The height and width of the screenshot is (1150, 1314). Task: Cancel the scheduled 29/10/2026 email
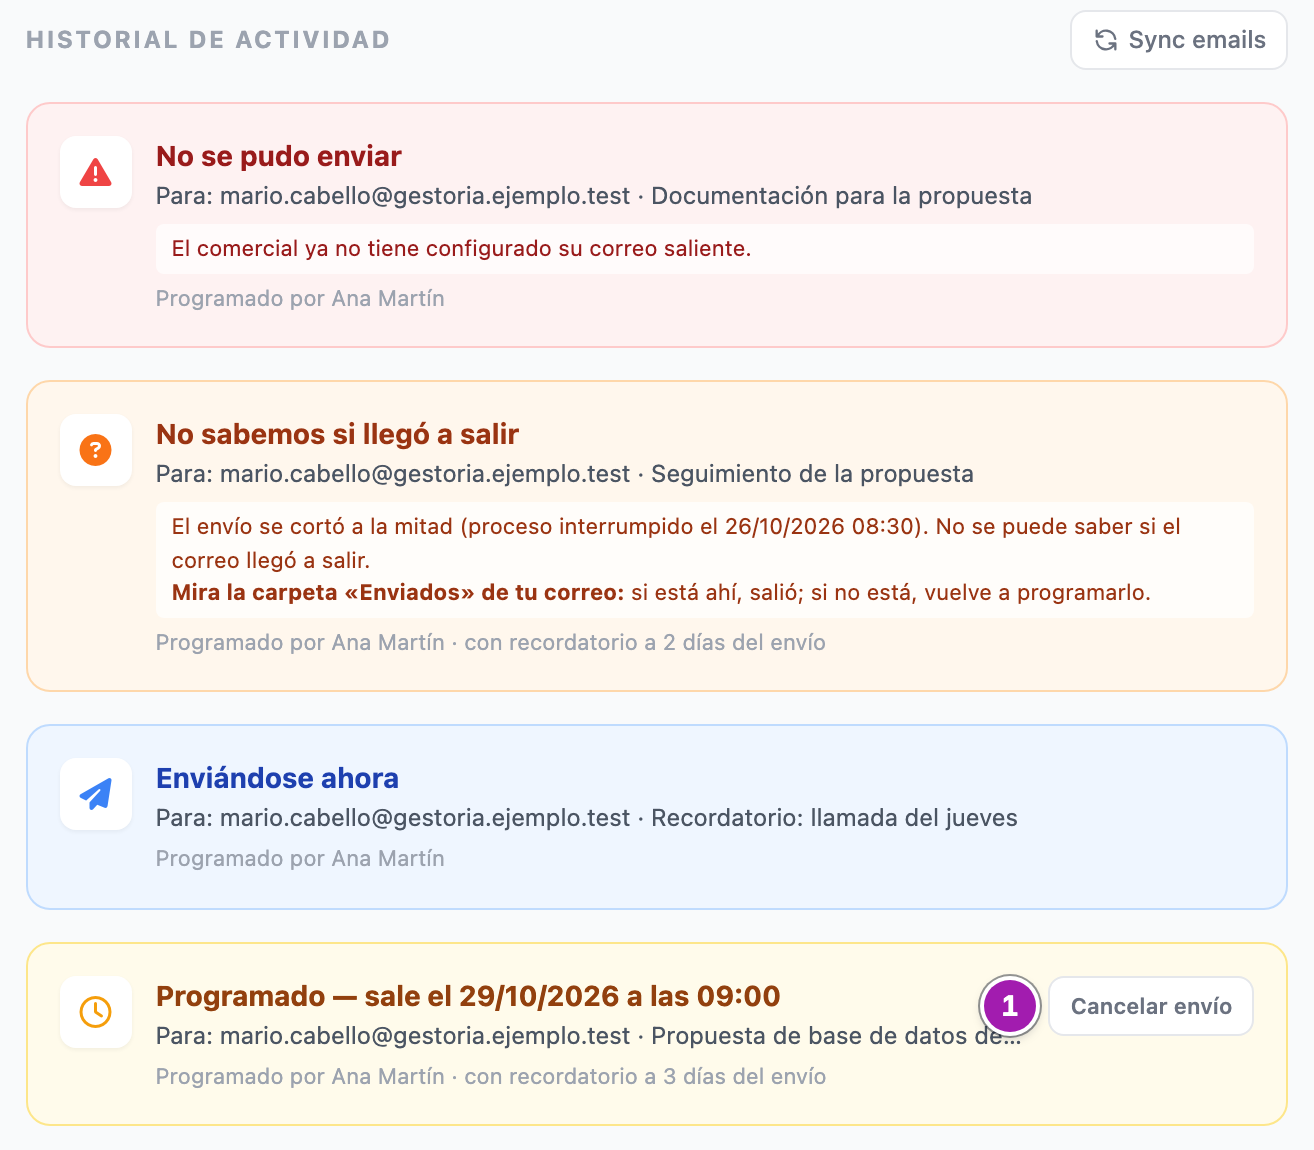click(1151, 1006)
